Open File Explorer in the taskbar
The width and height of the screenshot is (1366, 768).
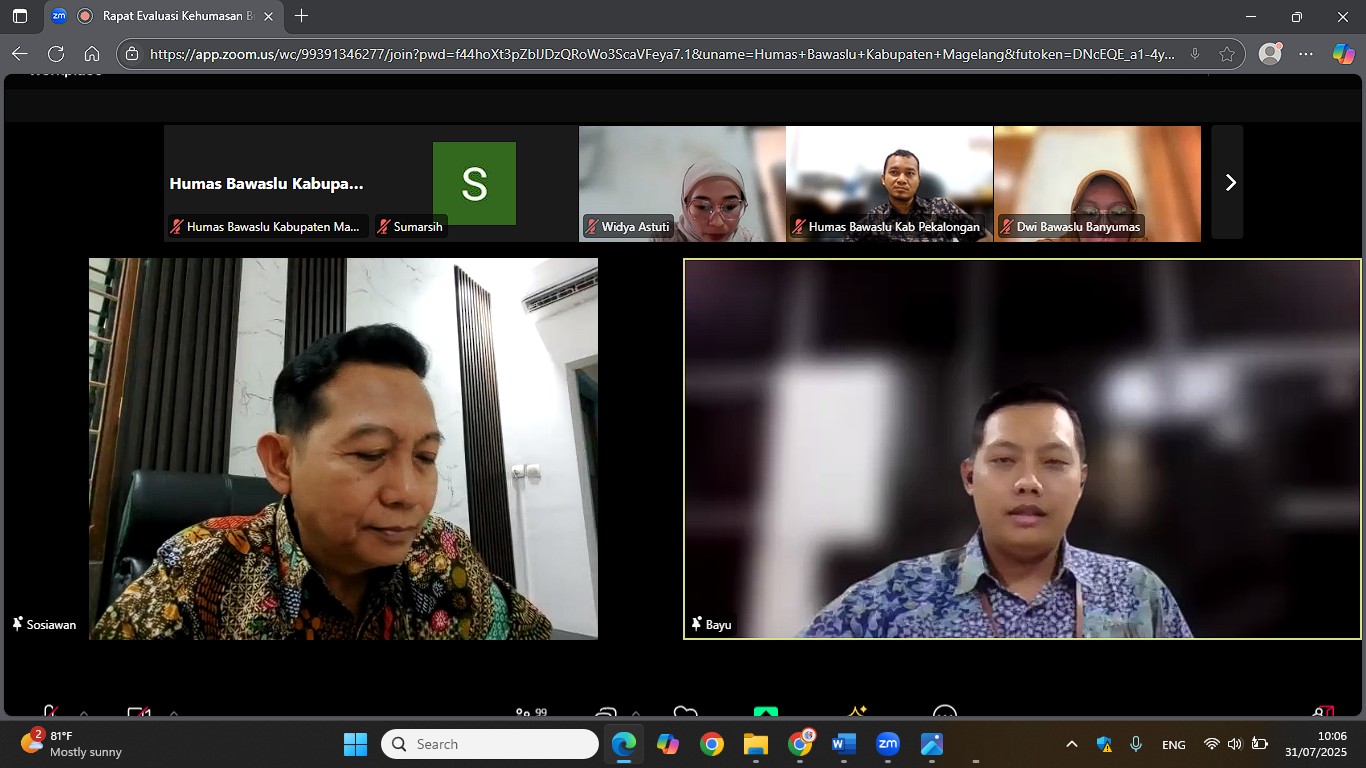(x=755, y=744)
